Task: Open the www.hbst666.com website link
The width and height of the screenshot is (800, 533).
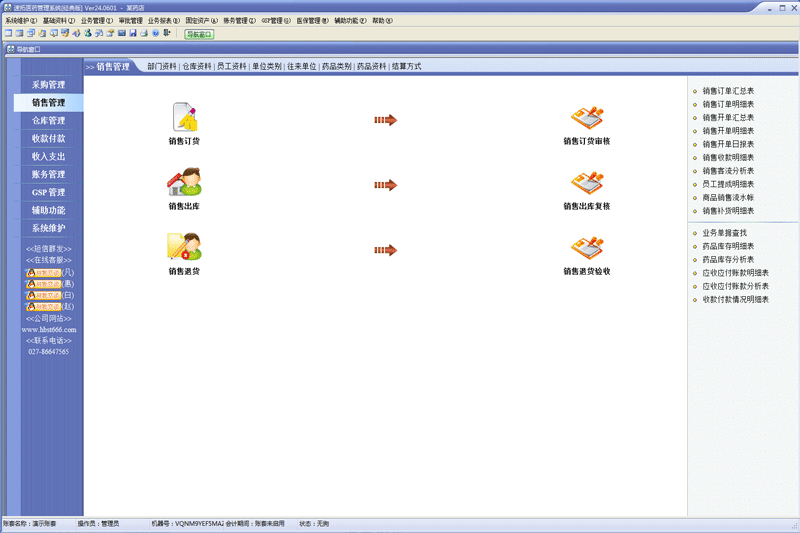Action: click(x=49, y=330)
